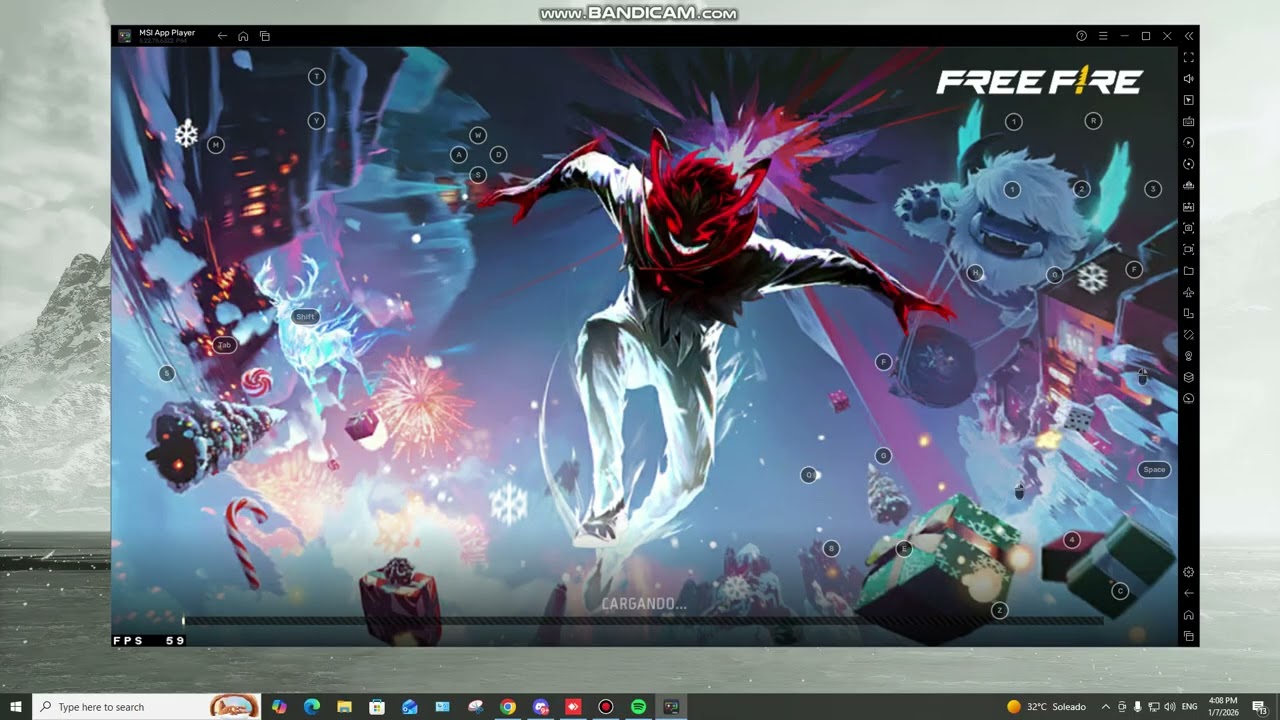The width and height of the screenshot is (1280, 720).
Task: Click the memory trim icon in sidebar
Action: (x=1189, y=186)
